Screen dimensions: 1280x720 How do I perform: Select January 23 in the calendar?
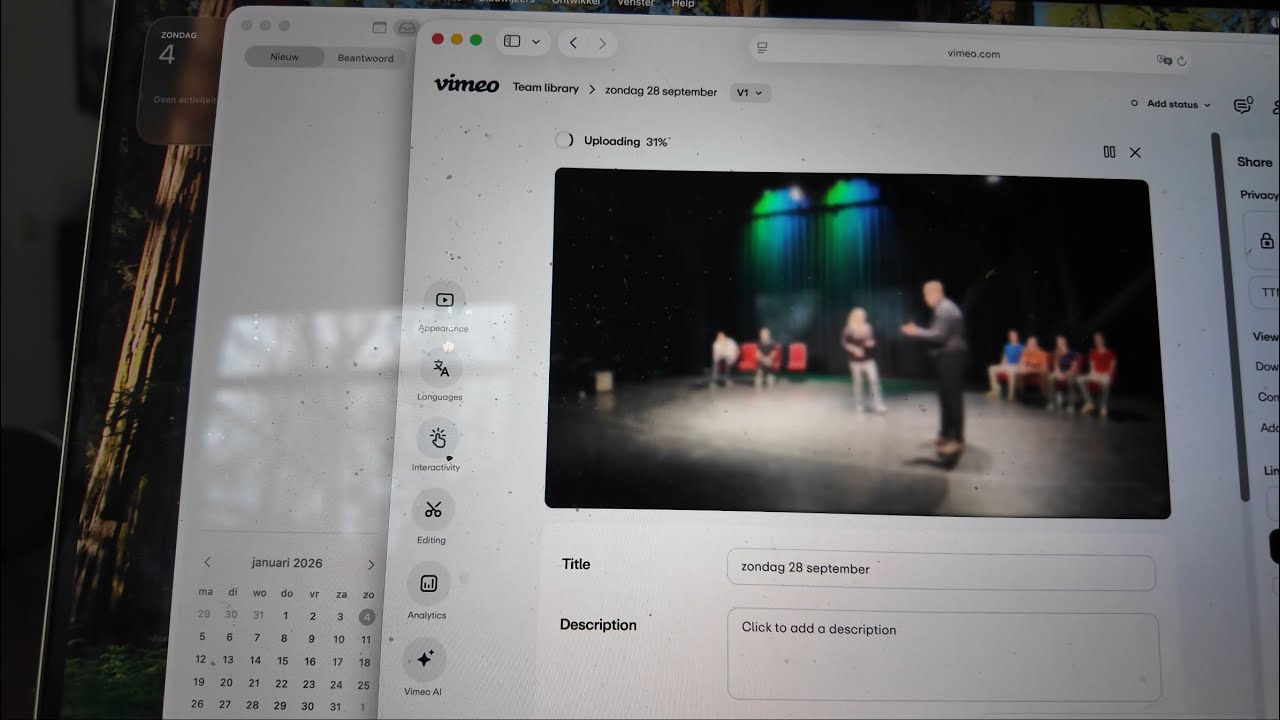[x=309, y=684]
